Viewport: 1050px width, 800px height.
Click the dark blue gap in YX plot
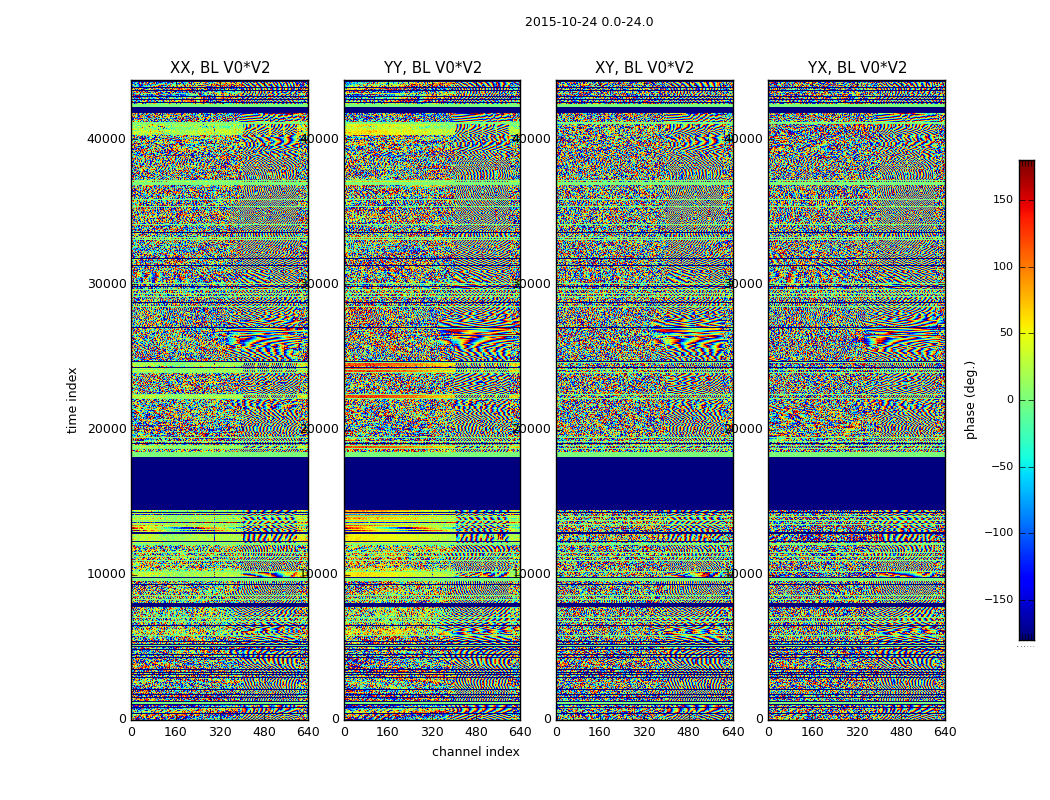(857, 483)
